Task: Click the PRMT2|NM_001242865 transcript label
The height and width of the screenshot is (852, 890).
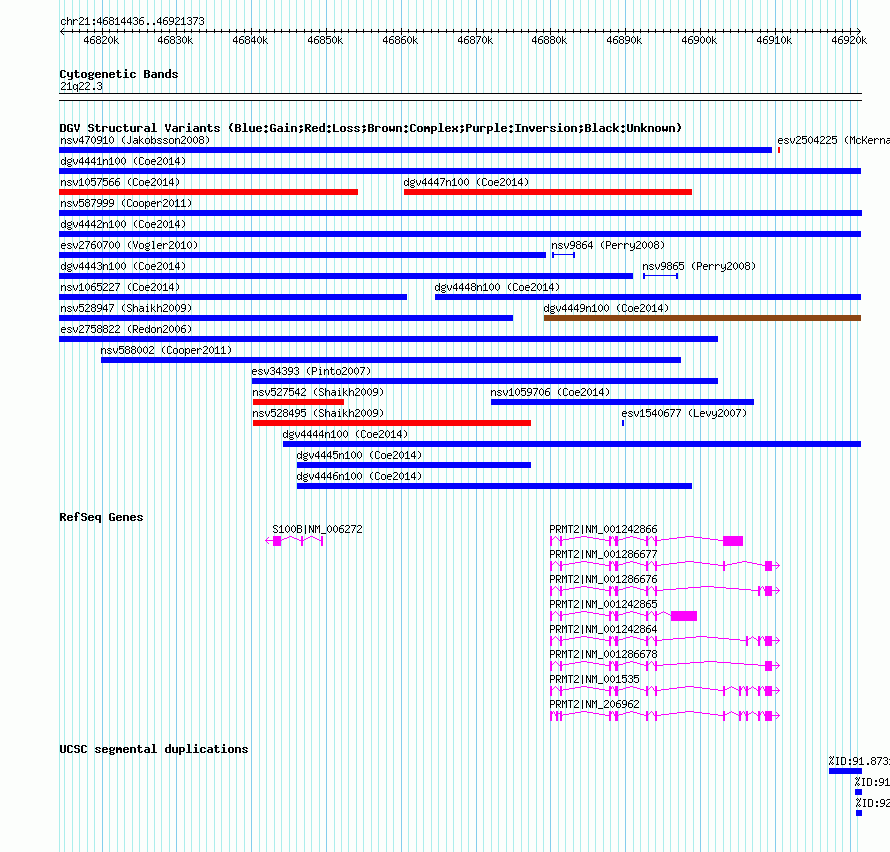Action: pyautogui.click(x=603, y=604)
